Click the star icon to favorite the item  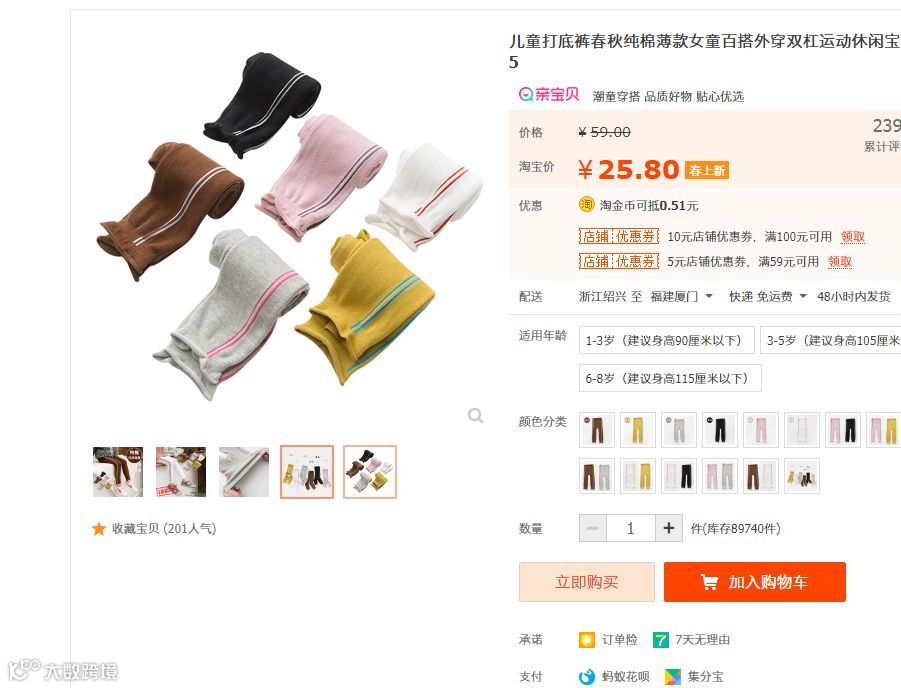pyautogui.click(x=99, y=529)
